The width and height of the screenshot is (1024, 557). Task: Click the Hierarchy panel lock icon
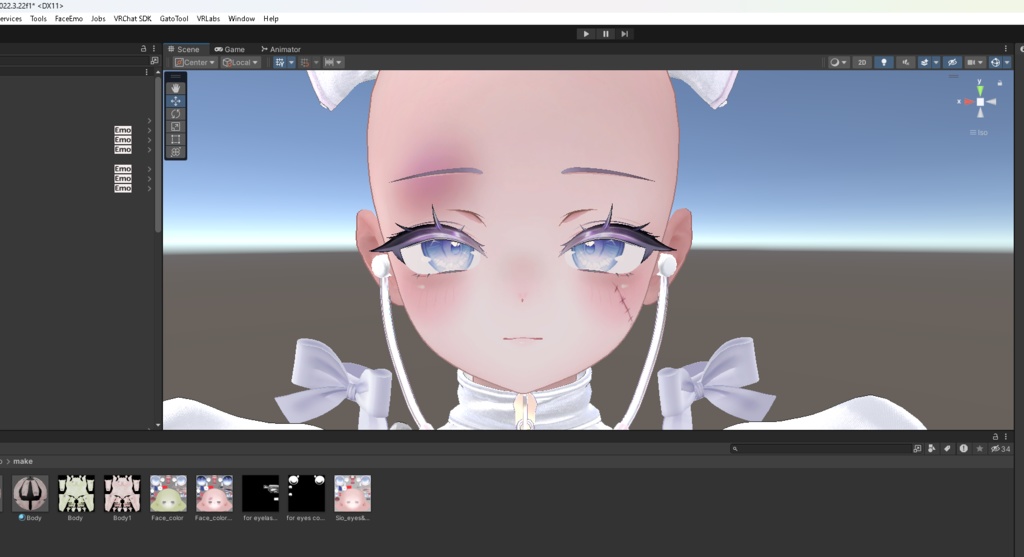click(144, 49)
